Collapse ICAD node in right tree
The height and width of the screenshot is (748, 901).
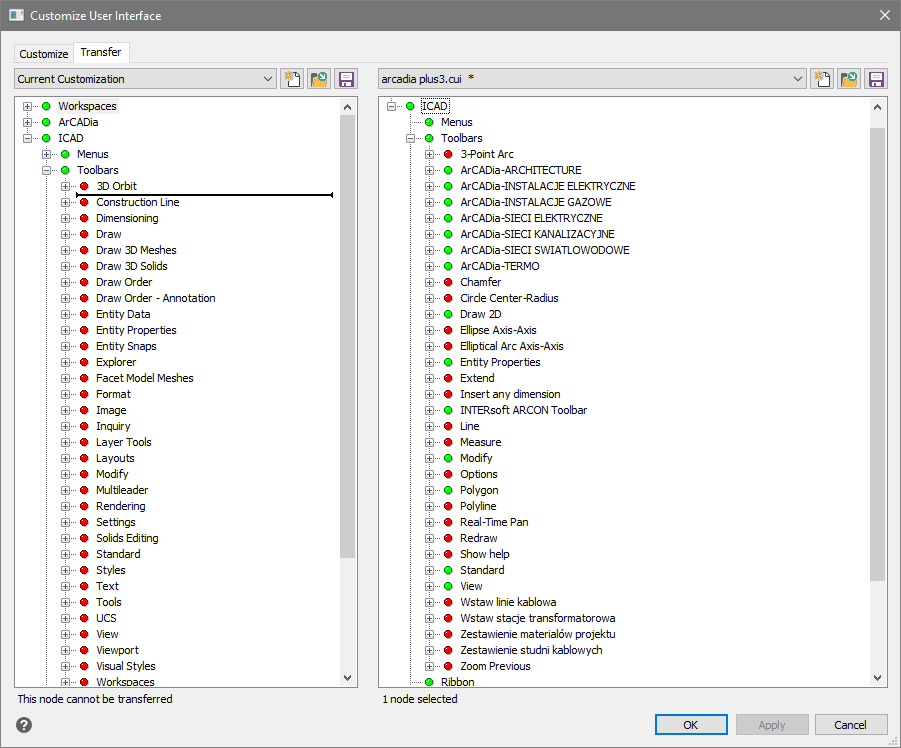pyautogui.click(x=391, y=106)
